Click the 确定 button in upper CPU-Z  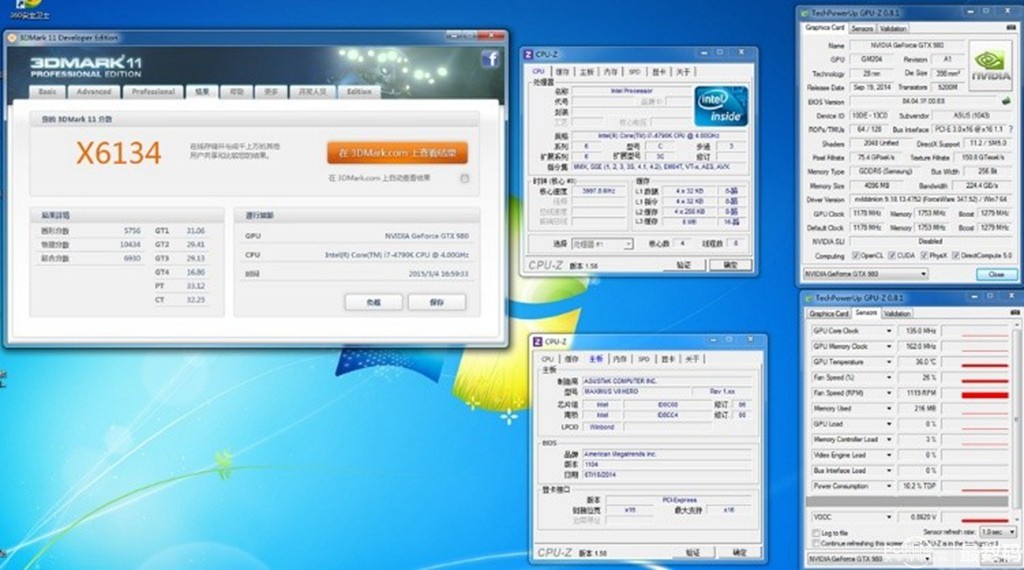[730, 265]
